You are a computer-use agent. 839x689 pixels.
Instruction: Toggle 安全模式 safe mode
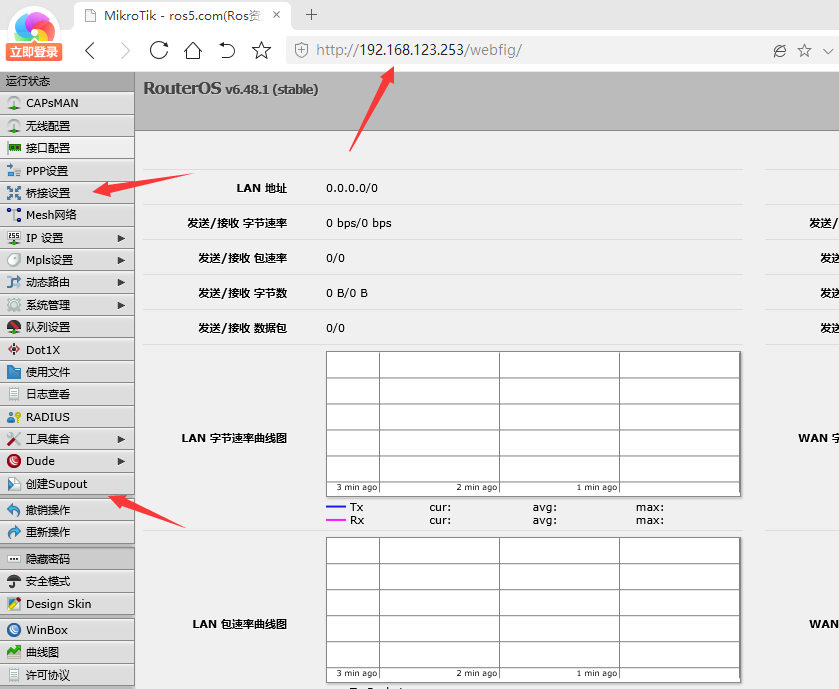(67, 581)
